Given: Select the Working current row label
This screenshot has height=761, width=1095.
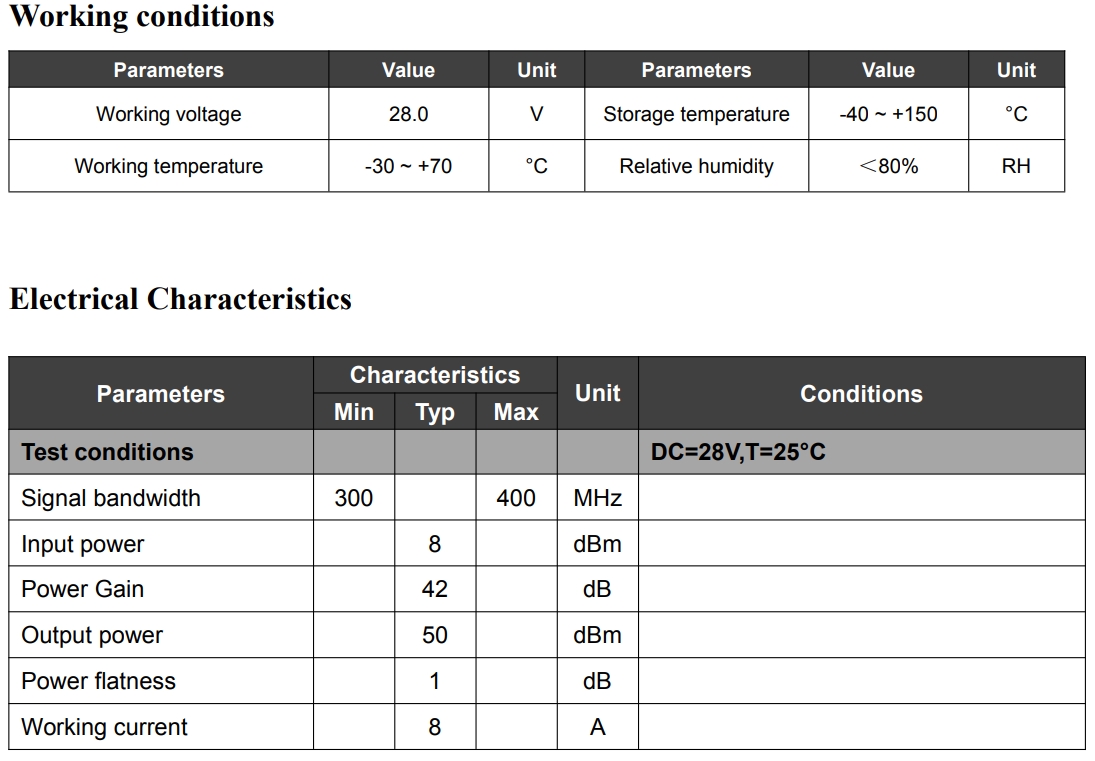Looking at the screenshot, I should click(x=104, y=727).
